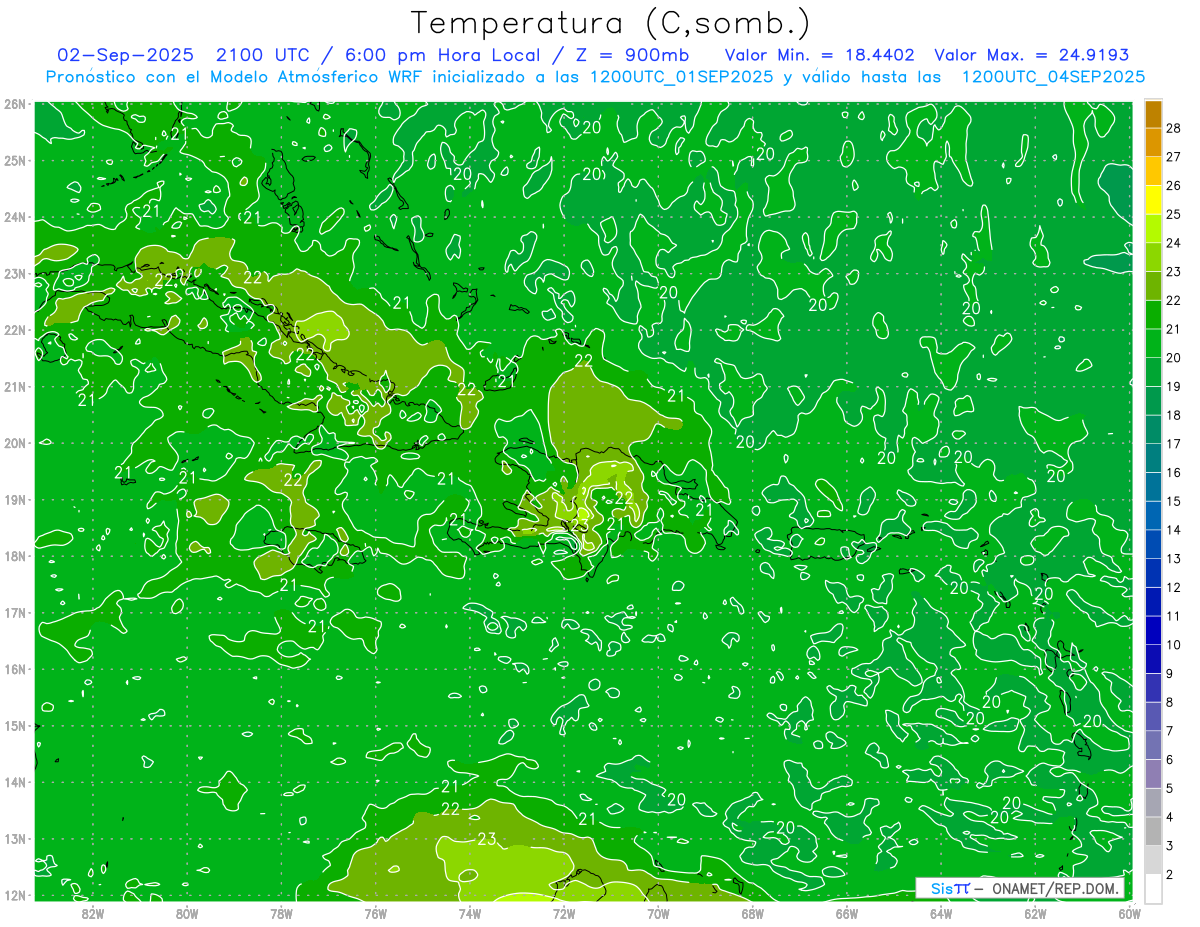Pick the yellow swatch between 25 and 26
The width and height of the screenshot is (1200, 927).
click(x=1153, y=200)
